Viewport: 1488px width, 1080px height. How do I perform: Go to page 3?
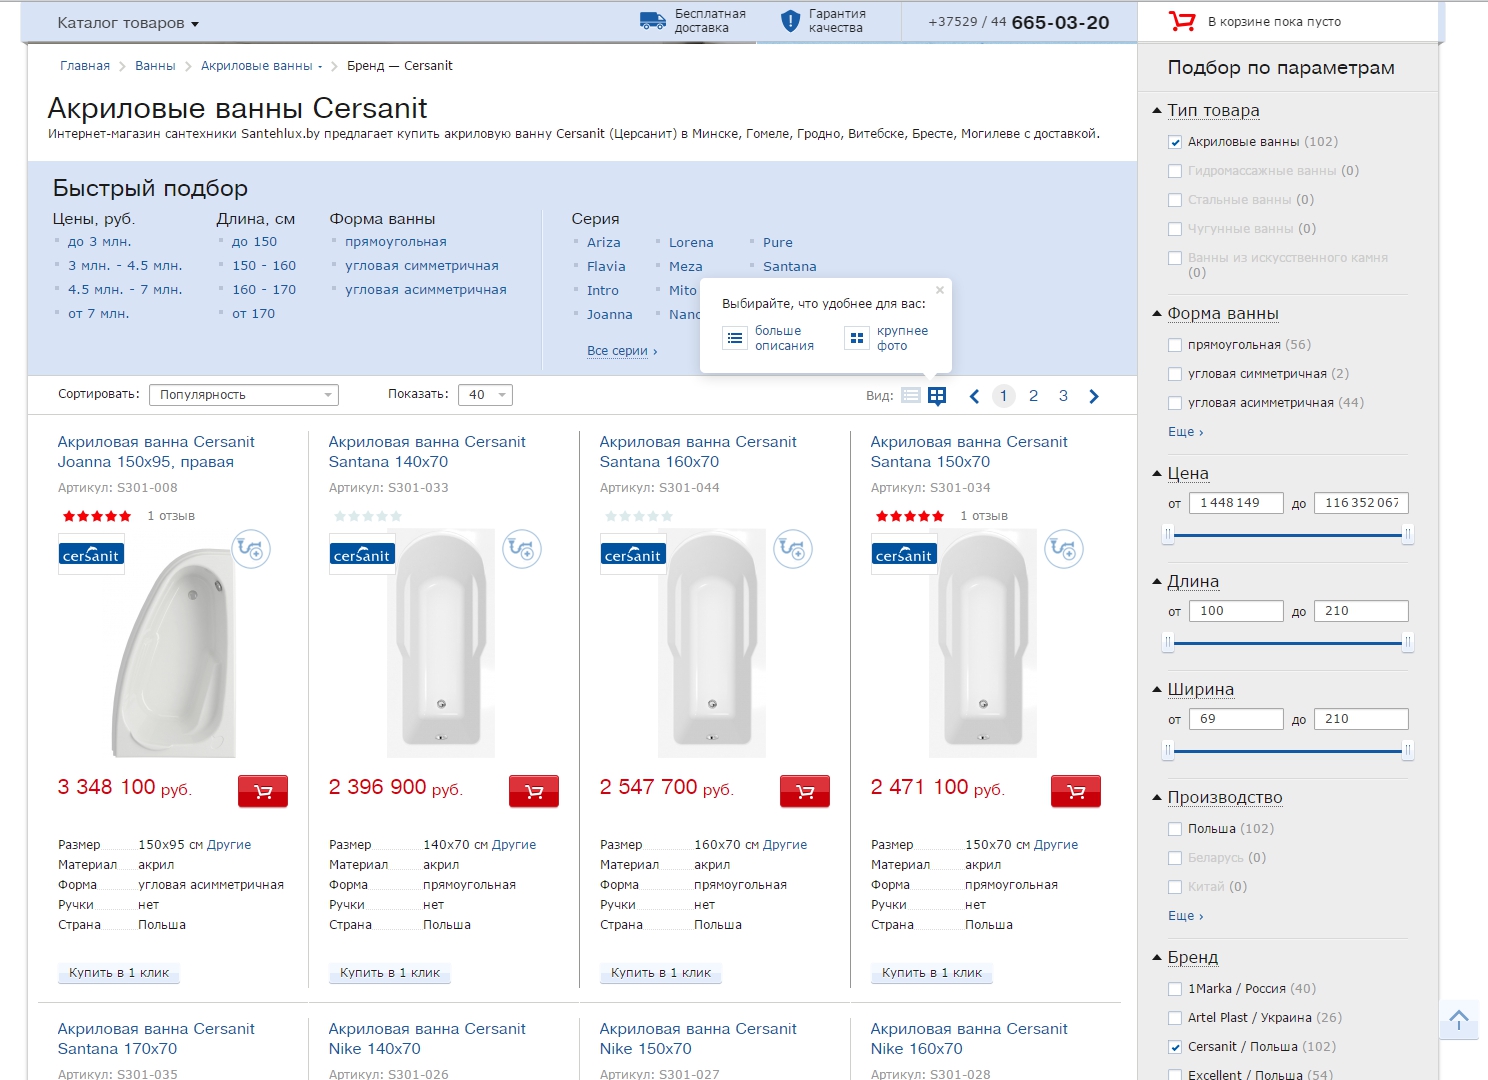(1064, 396)
